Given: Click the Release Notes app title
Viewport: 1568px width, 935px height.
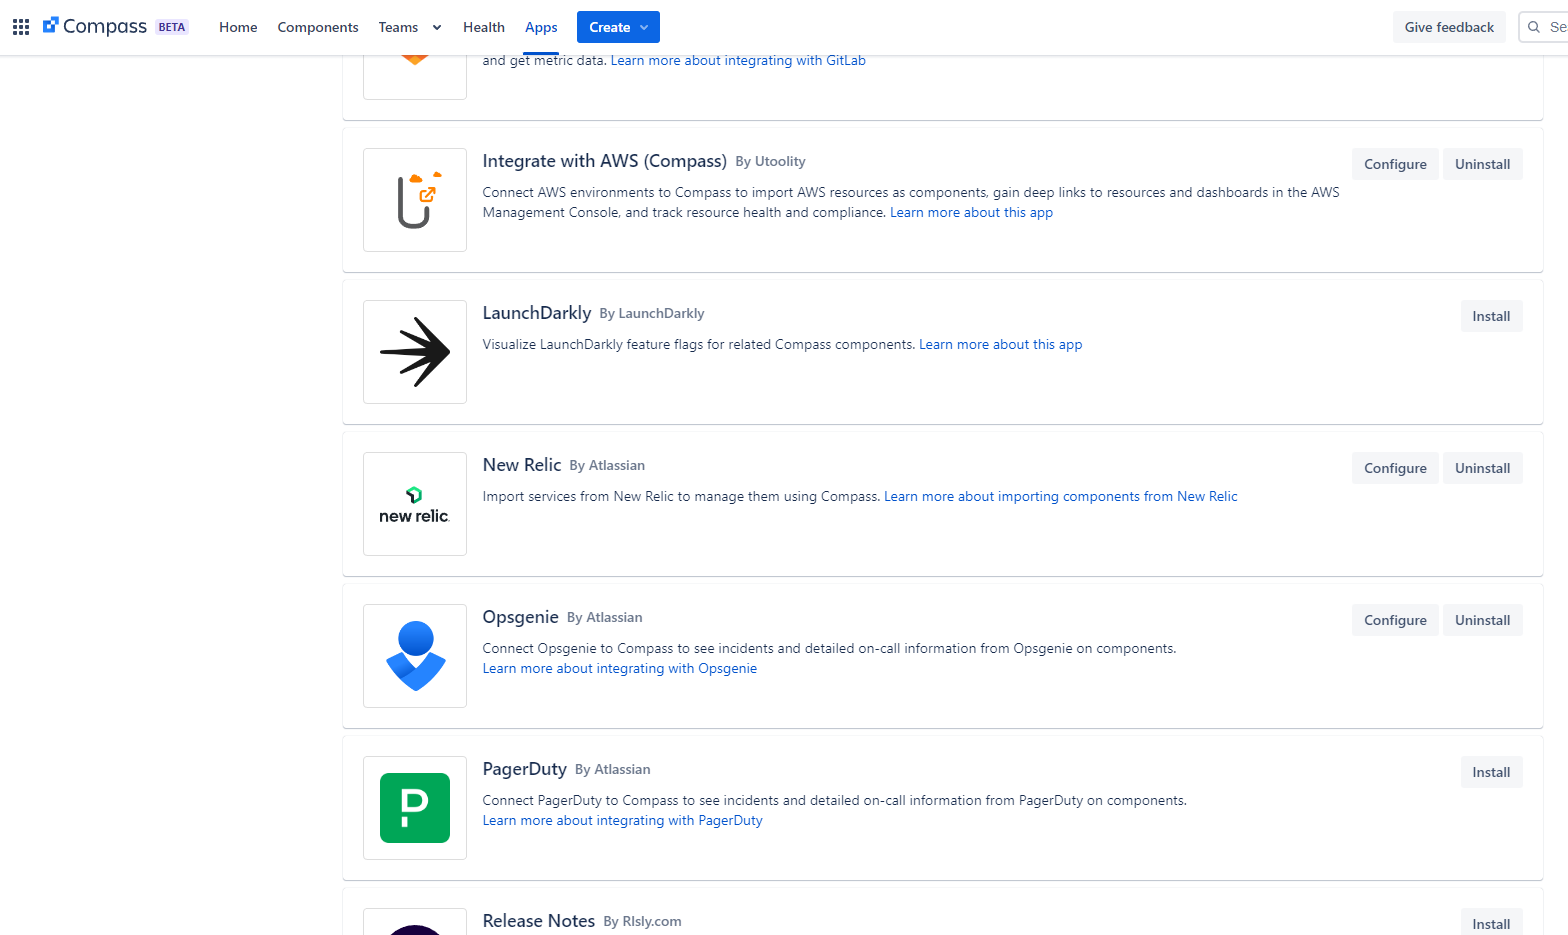Looking at the screenshot, I should [539, 921].
